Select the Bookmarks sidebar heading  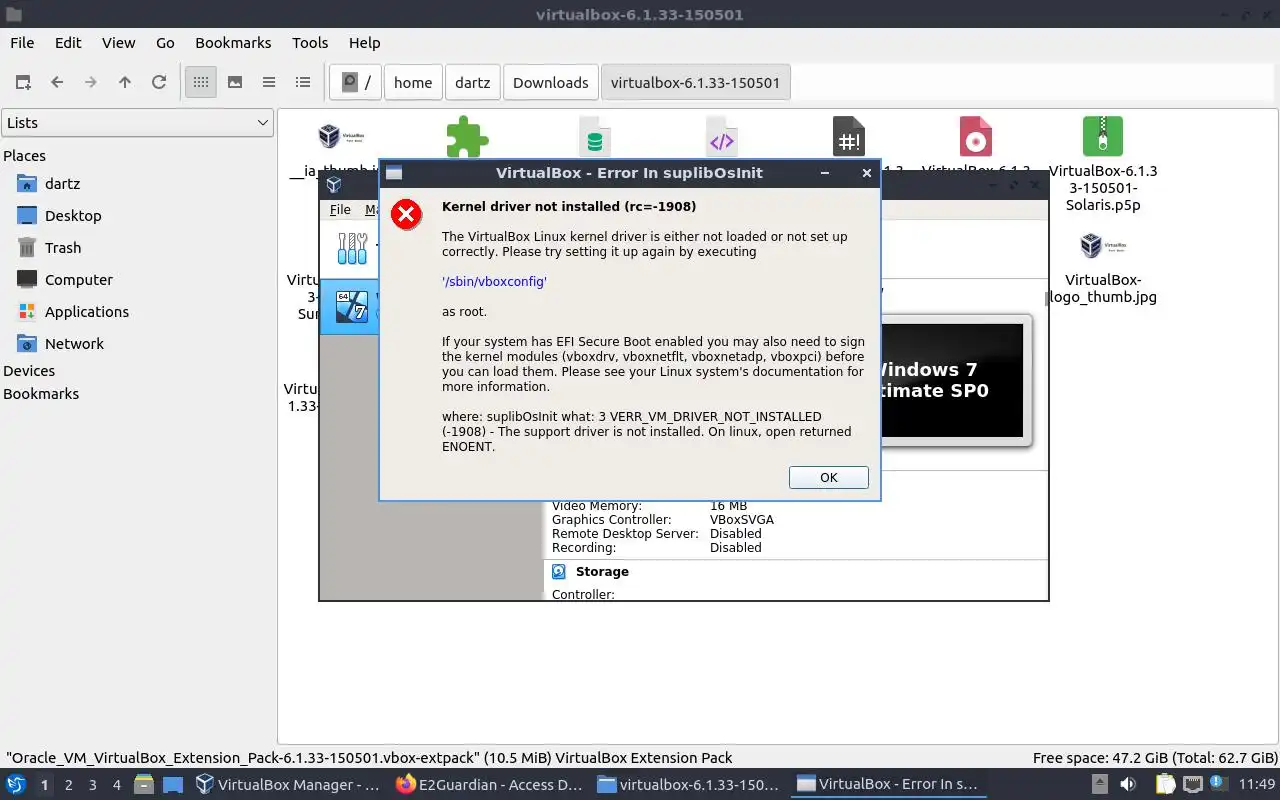[x=41, y=394]
